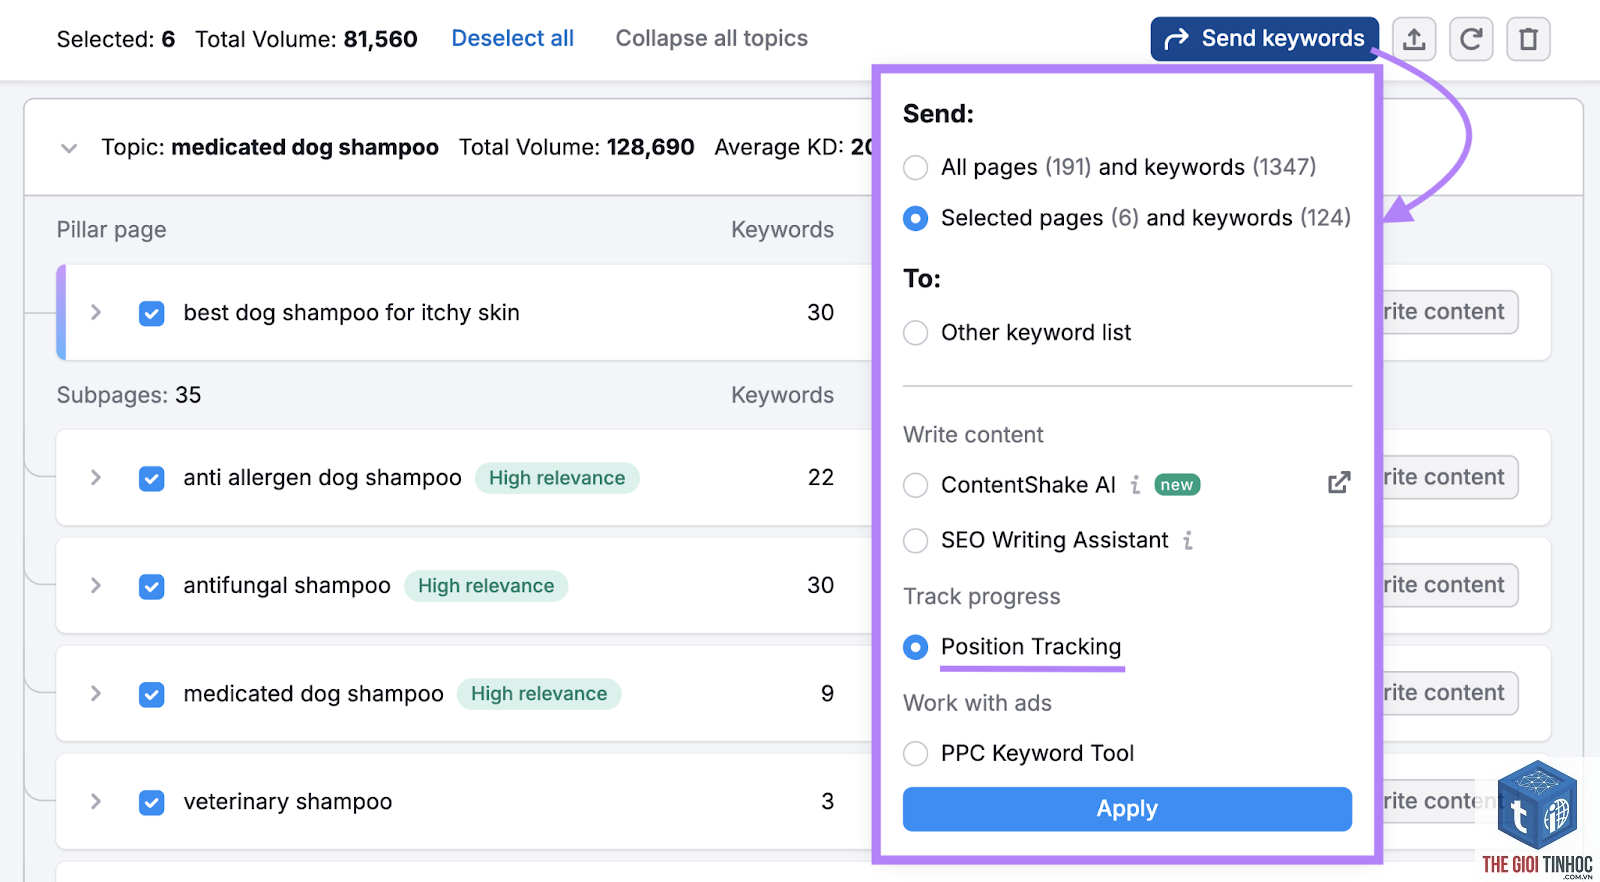Click the Total Volume 81,560 text
Viewport: 1600px width, 882px height.
pos(306,39)
